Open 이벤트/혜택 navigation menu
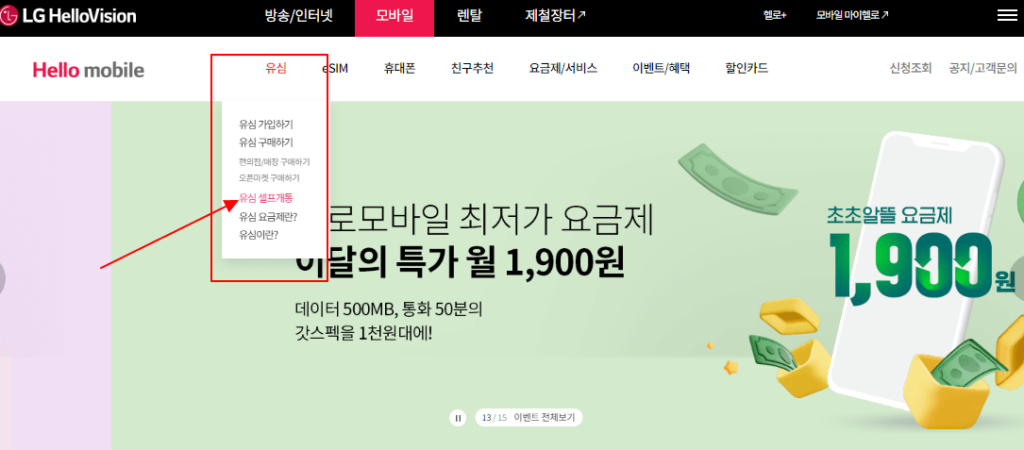 pyautogui.click(x=661, y=68)
